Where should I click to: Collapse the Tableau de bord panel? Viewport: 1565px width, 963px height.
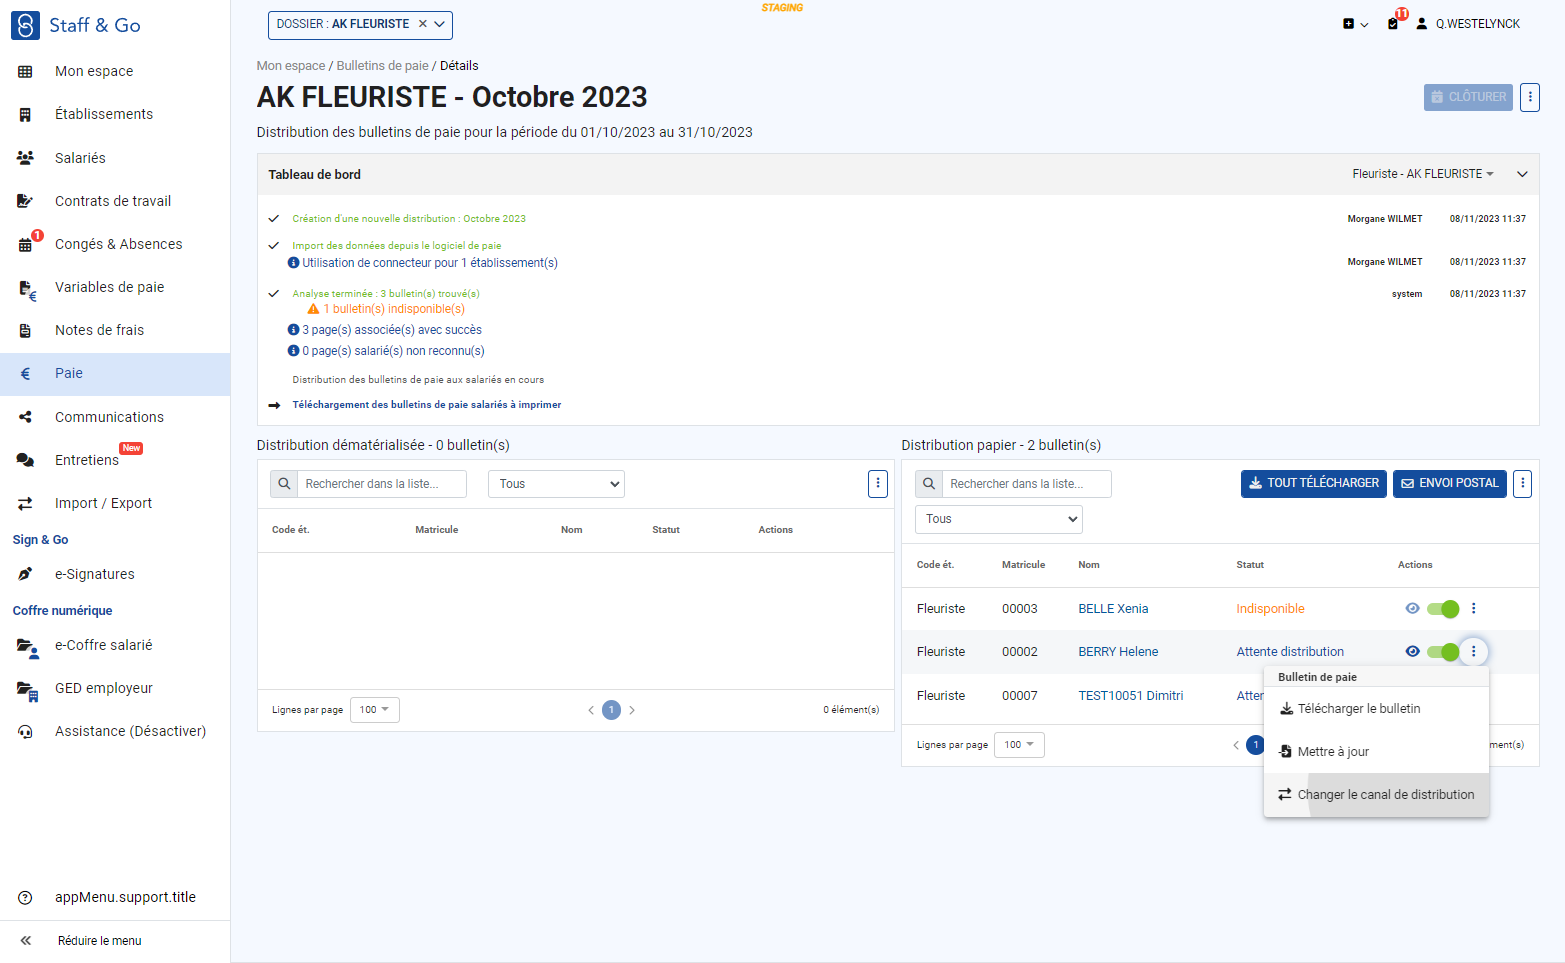pyautogui.click(x=1522, y=174)
